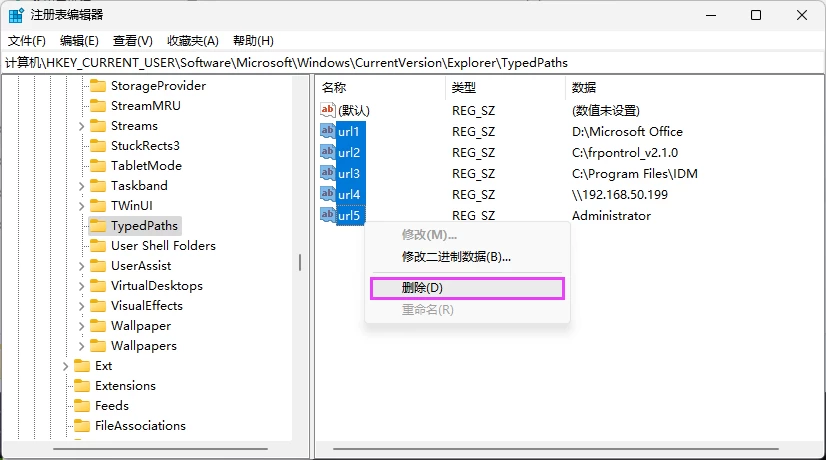Click the string value icon beside url5
Image resolution: width=826 pixels, height=460 pixels.
(x=328, y=215)
